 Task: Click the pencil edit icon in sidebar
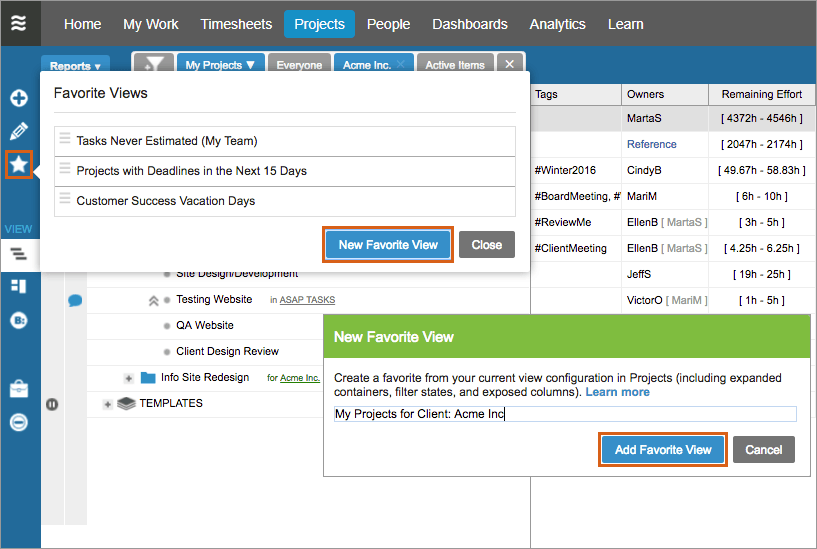(x=19, y=131)
